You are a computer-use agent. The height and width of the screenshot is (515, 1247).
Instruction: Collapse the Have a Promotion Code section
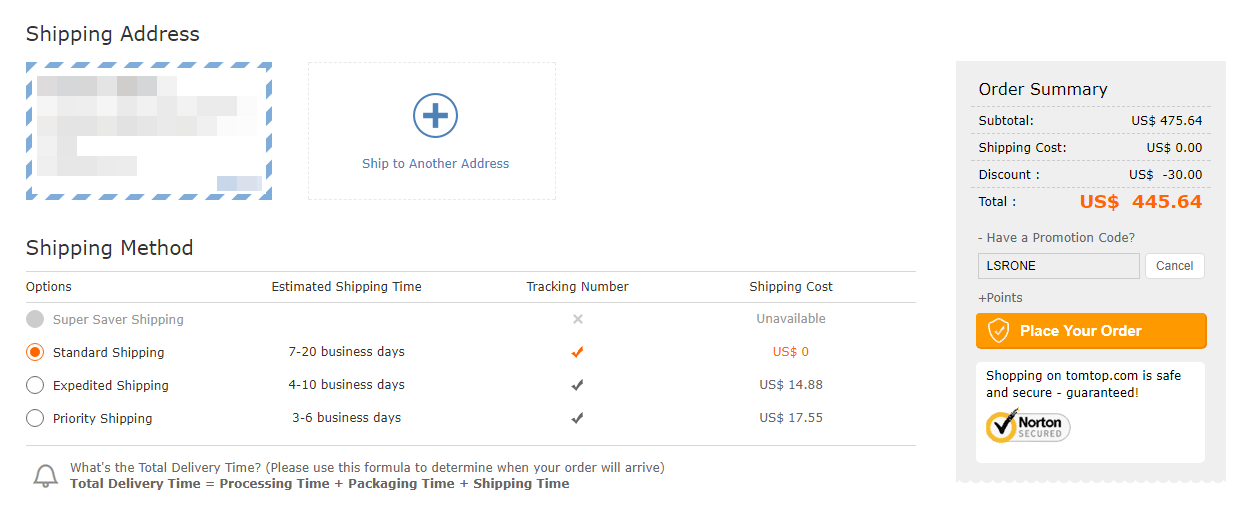tap(1056, 238)
